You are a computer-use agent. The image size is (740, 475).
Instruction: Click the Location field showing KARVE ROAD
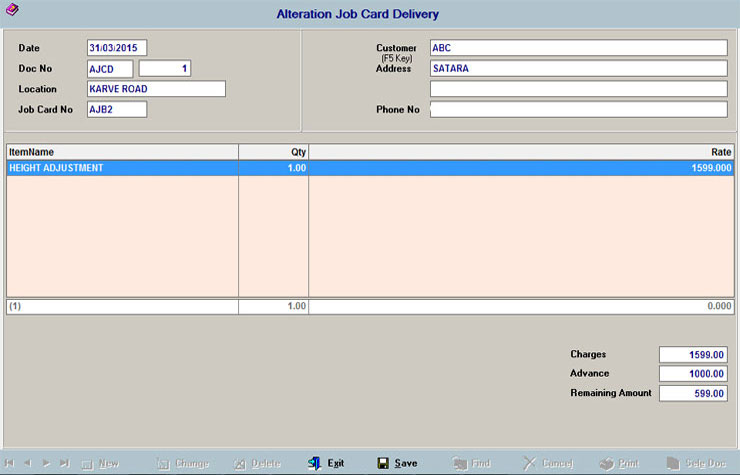[155, 89]
